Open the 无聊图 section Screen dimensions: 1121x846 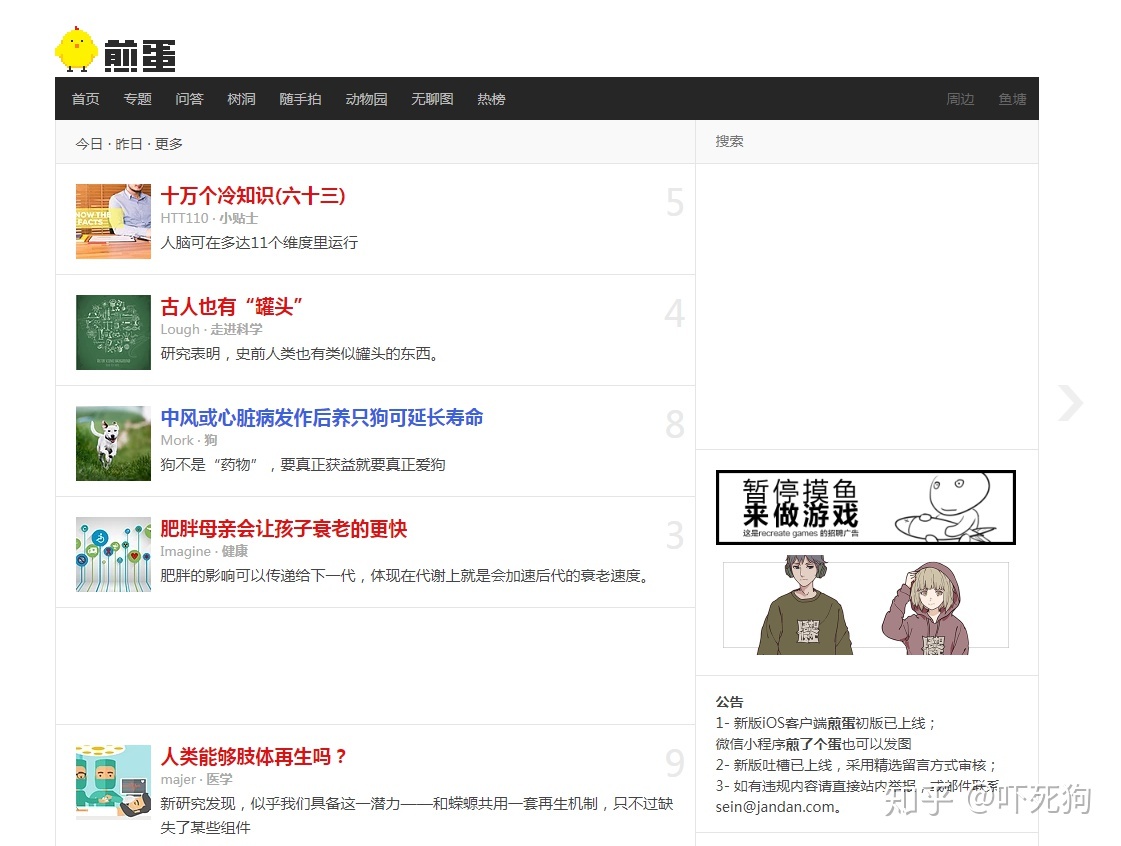pos(431,98)
